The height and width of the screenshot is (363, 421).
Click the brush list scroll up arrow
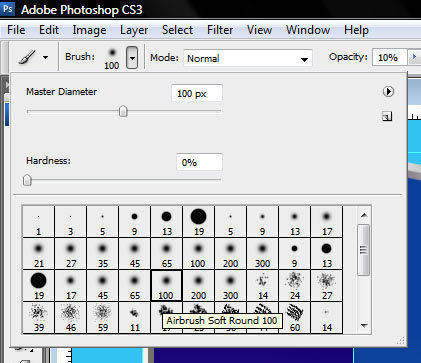364,215
